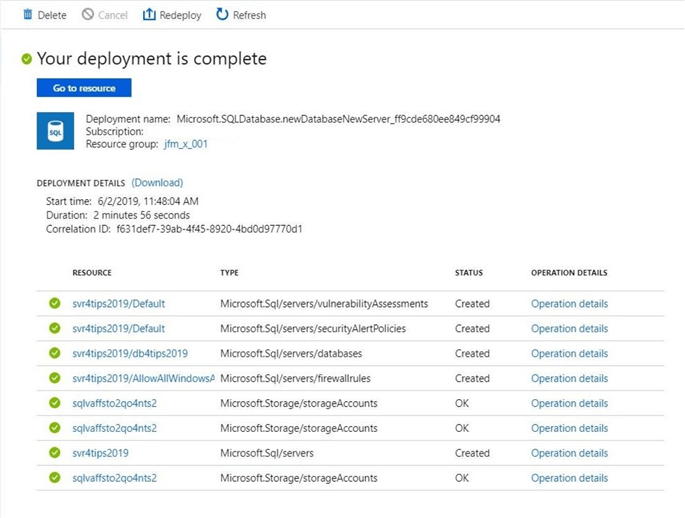
Task: Open svr4tips2019/db4tips2019 resource link
Action: click(x=129, y=354)
